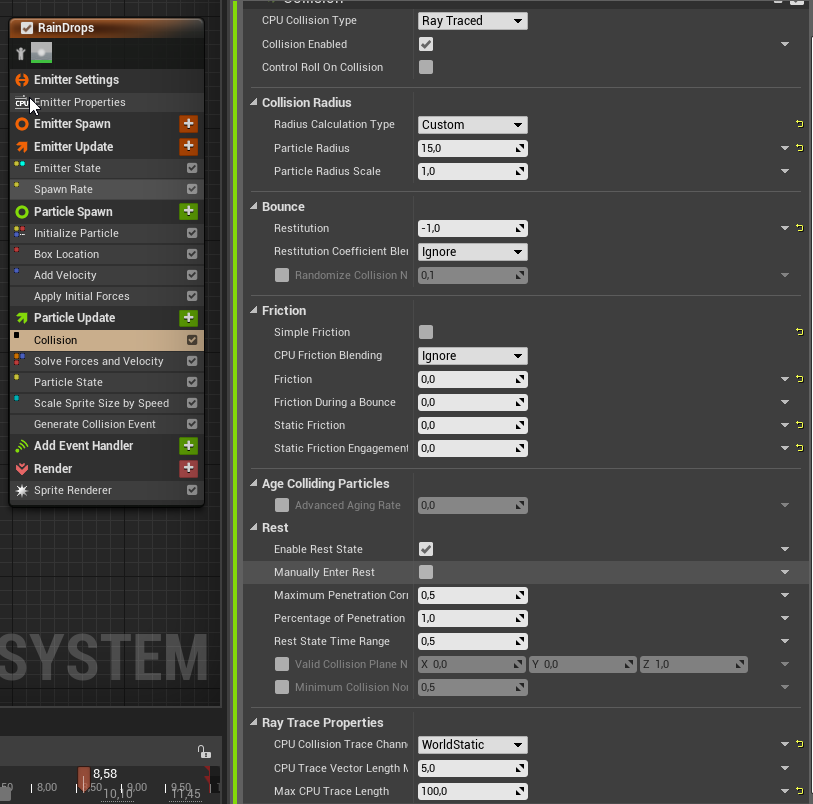Click the RainDrops emitter thumbnail
The image size is (813, 804).
coord(41,53)
